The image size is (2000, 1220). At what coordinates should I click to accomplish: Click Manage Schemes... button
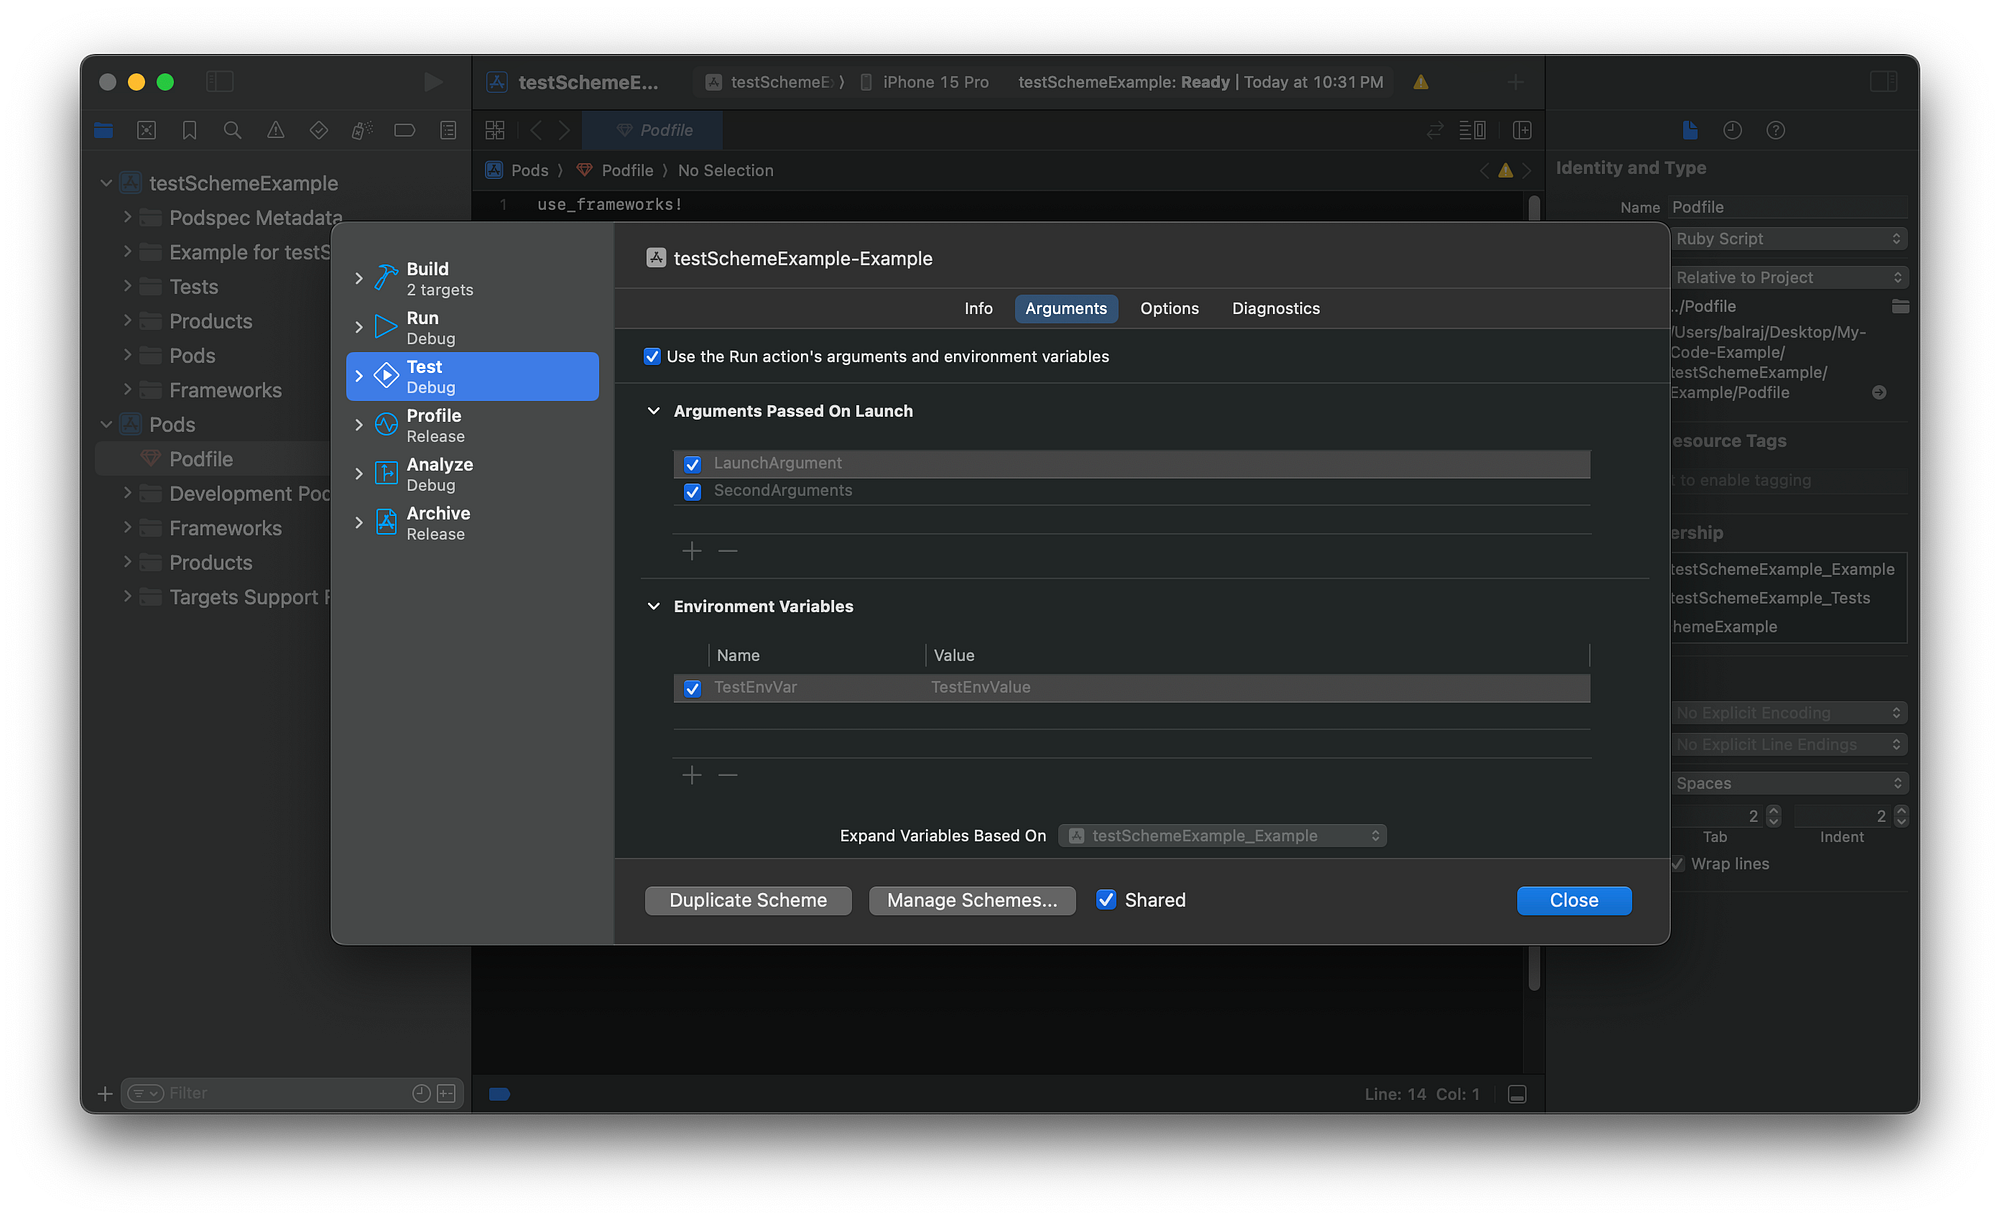point(972,900)
